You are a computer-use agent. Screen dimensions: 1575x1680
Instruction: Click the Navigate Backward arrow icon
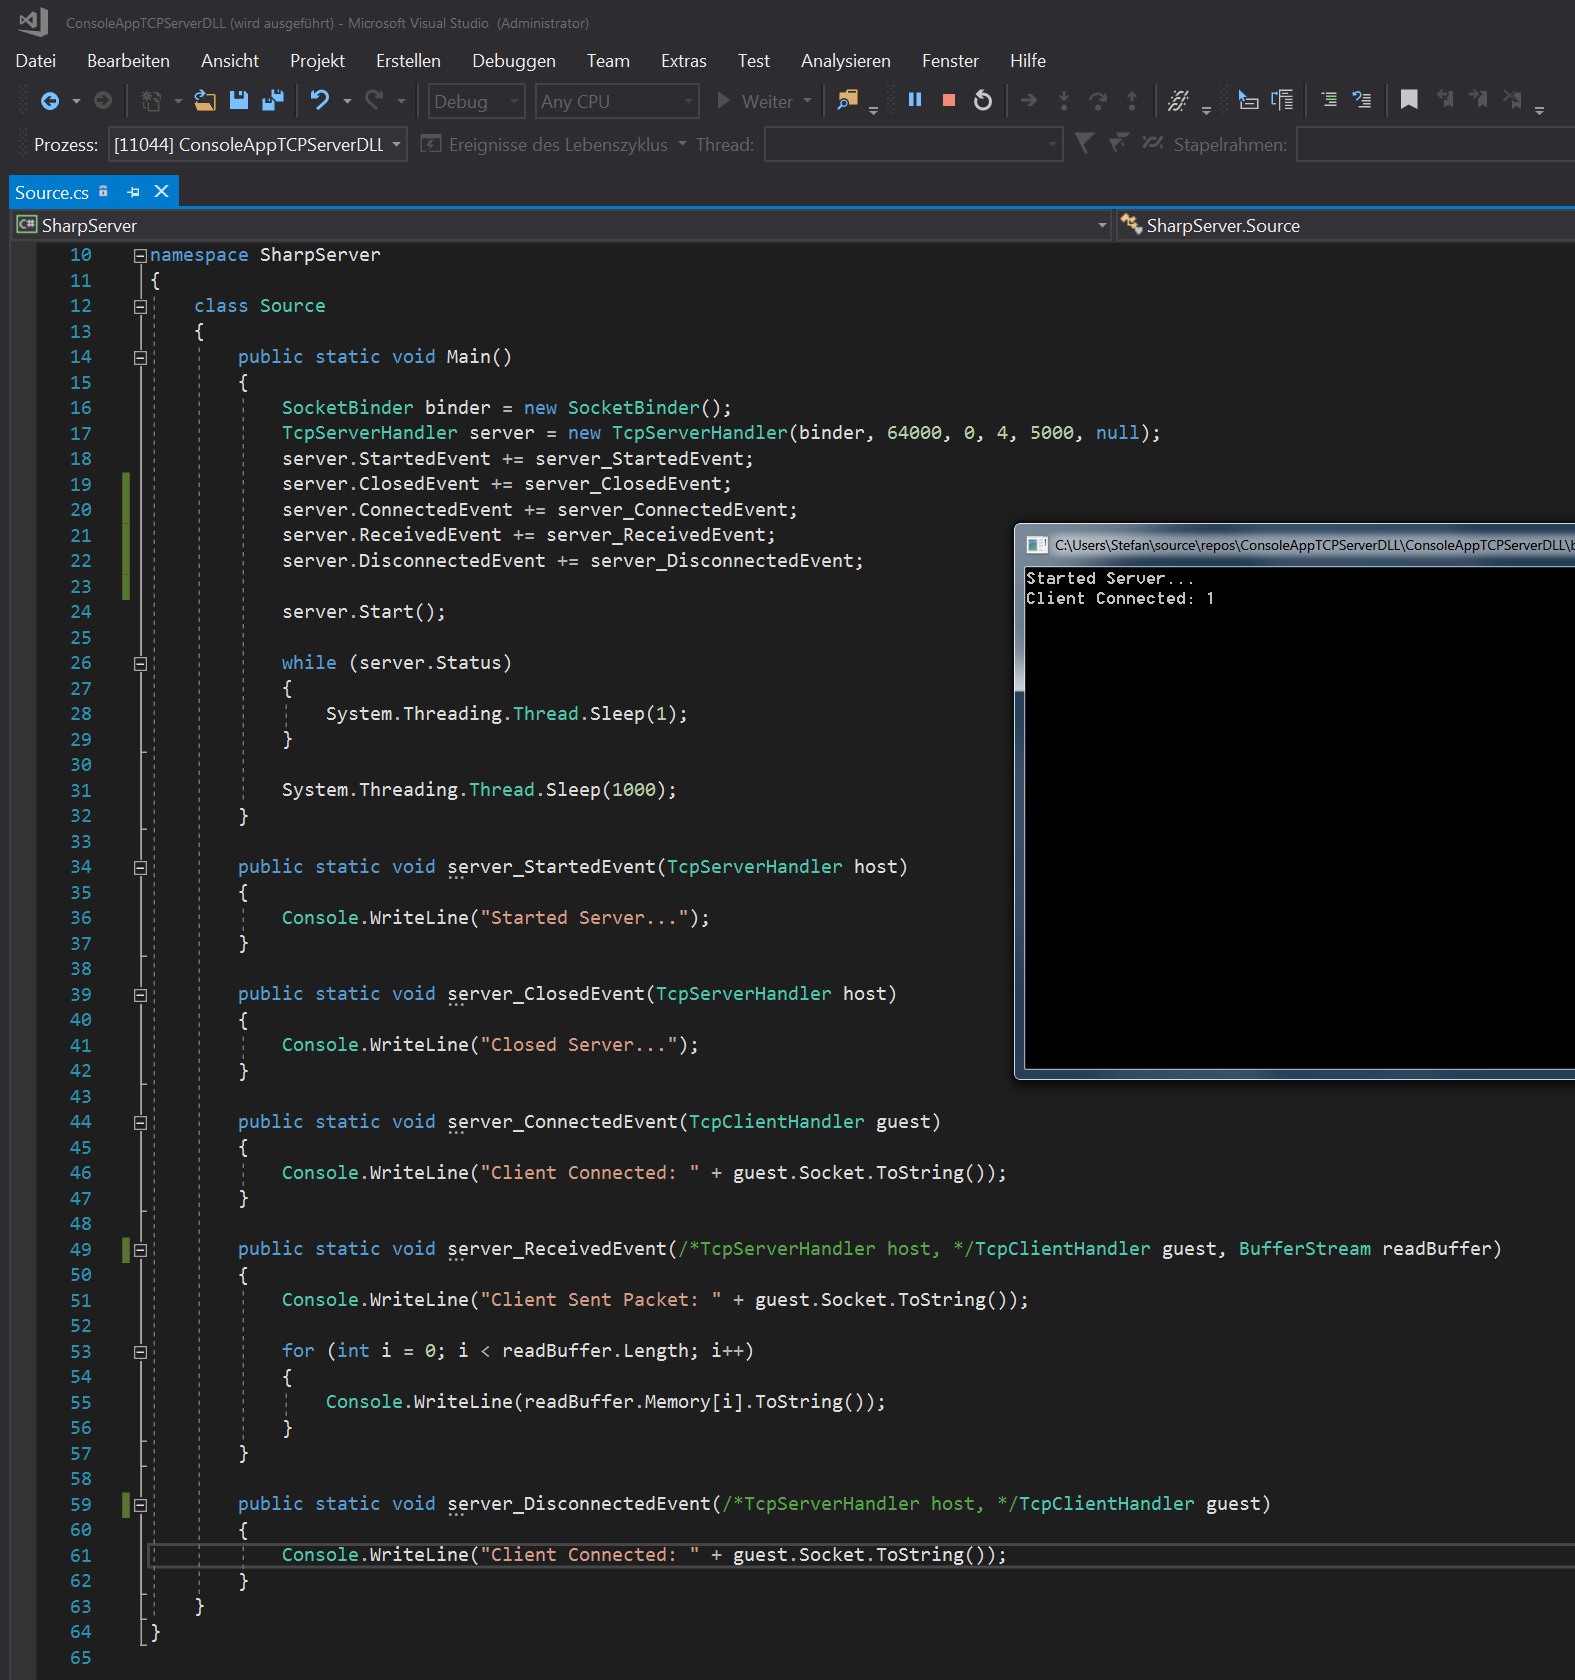coord(50,101)
